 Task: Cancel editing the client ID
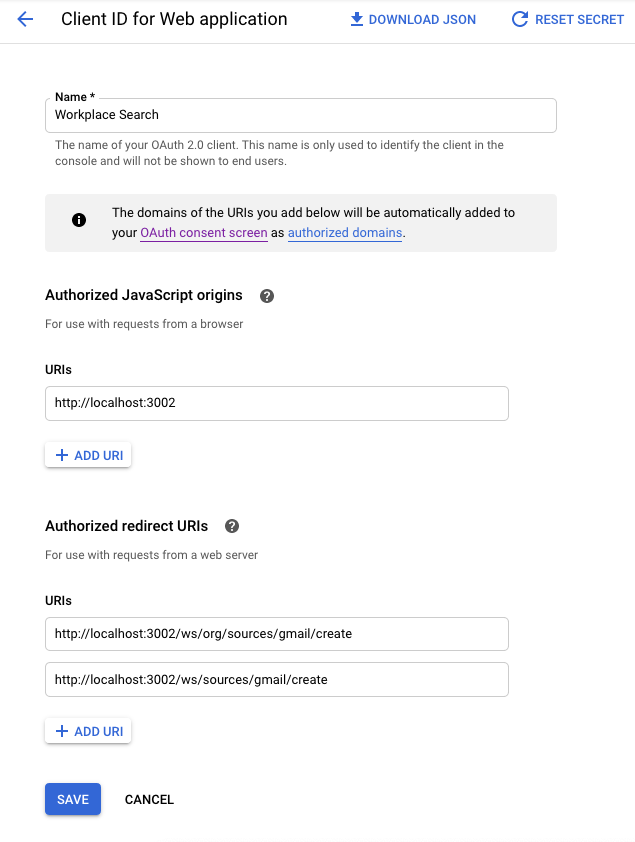click(x=149, y=799)
